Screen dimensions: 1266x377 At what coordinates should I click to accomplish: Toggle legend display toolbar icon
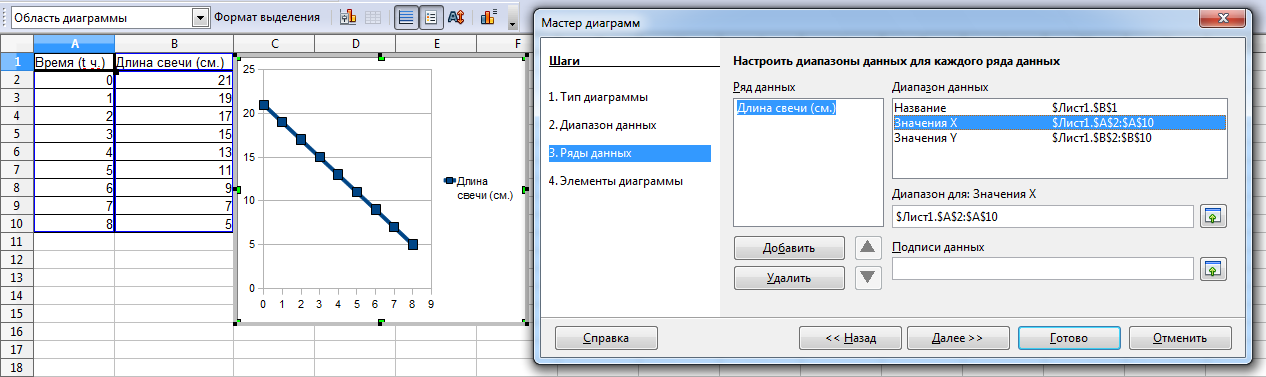pos(431,18)
